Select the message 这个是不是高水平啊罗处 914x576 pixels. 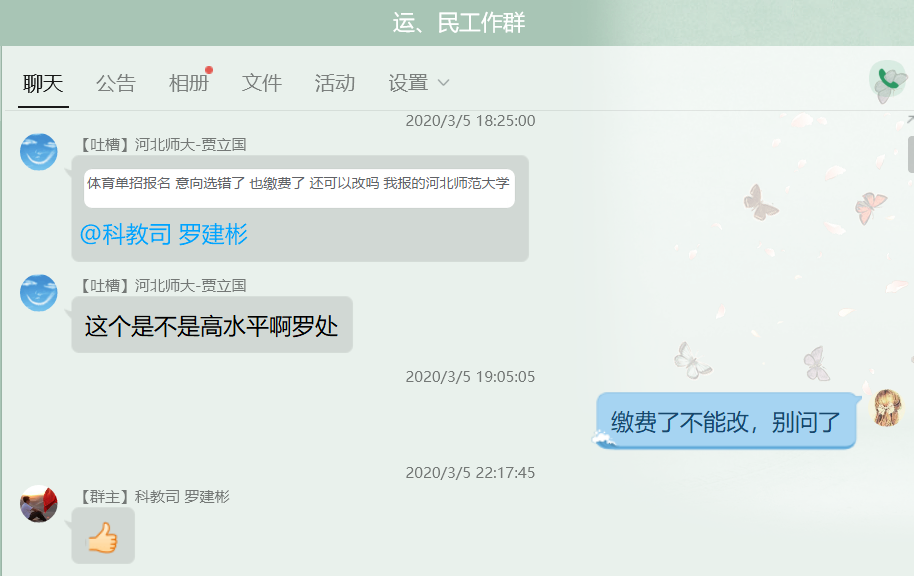pyautogui.click(x=211, y=324)
